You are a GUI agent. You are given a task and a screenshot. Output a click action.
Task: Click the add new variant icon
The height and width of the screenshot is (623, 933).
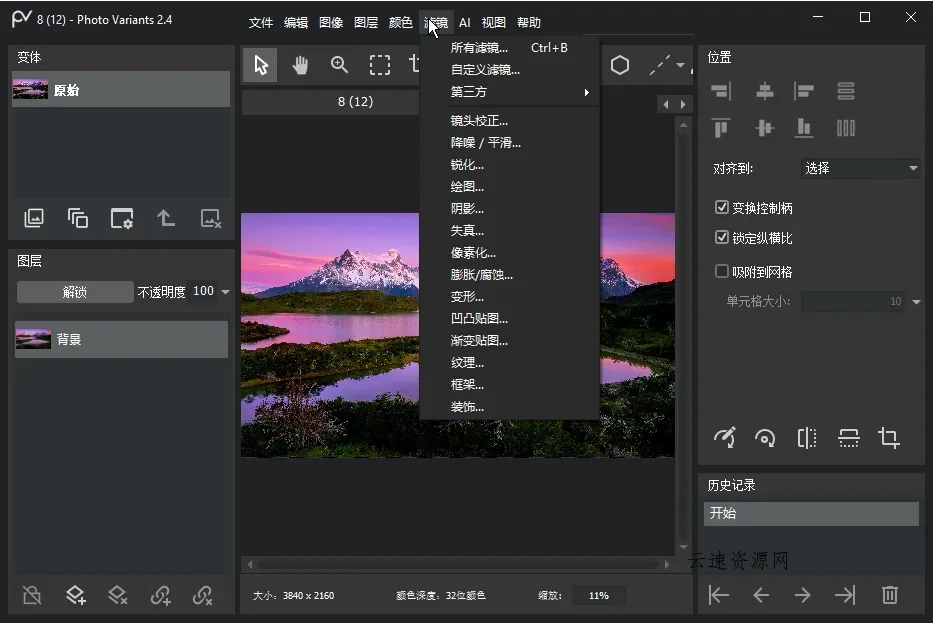(34, 218)
